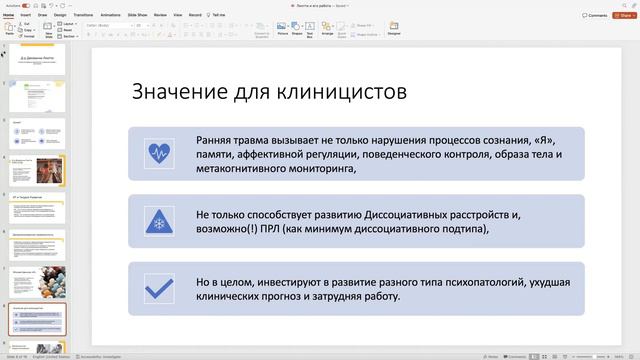The image size is (640, 360).
Task: Switch to the Animations tab
Action: (x=110, y=15)
